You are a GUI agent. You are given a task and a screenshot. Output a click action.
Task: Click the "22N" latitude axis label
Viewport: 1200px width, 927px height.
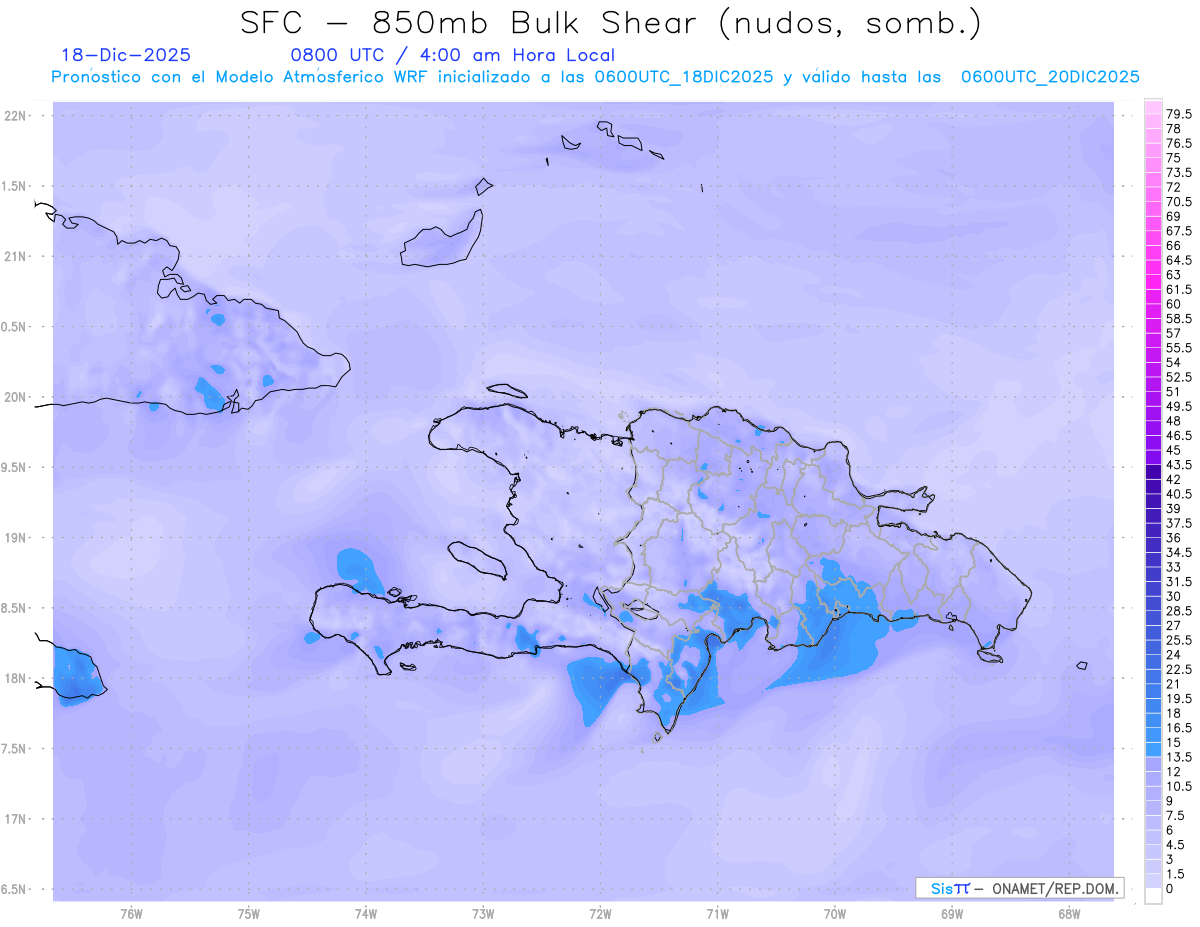coord(16,116)
